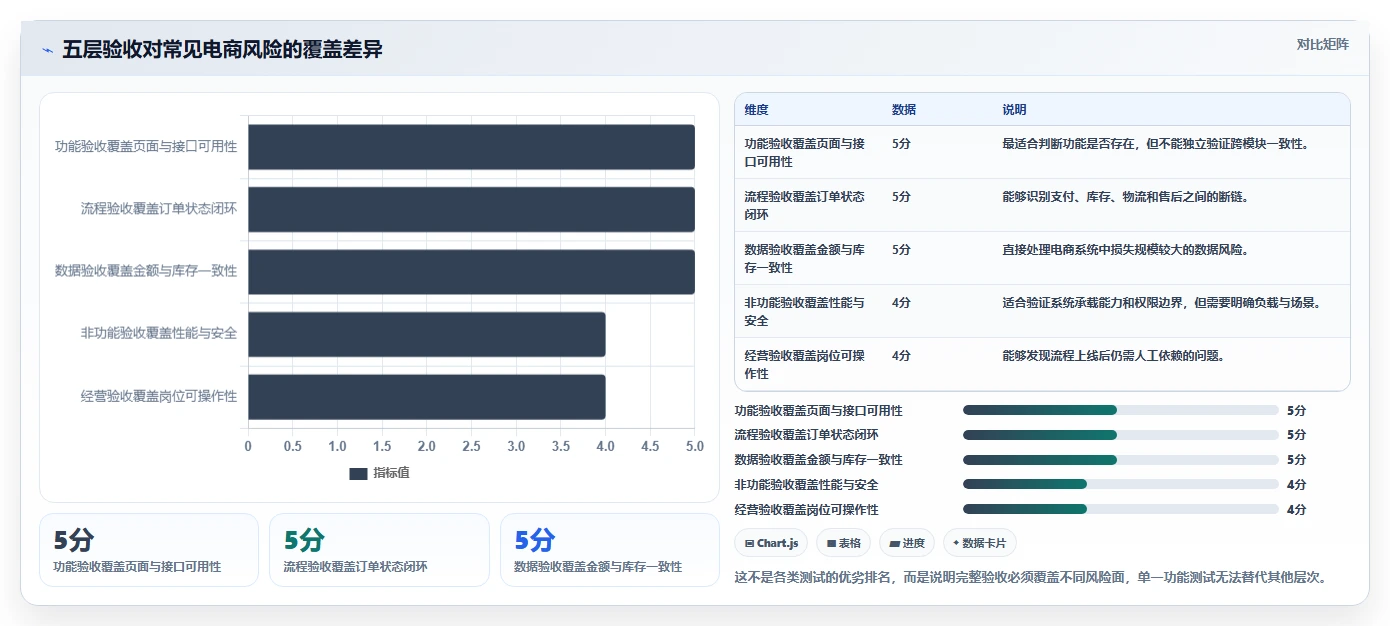Image resolution: width=1390 pixels, height=626 pixels.
Task: Select the 进度 chip label
Action: (x=914, y=543)
